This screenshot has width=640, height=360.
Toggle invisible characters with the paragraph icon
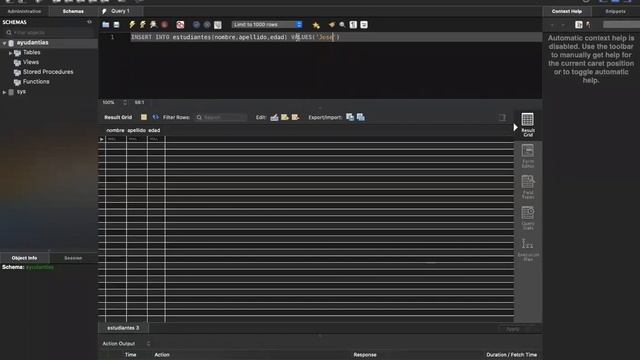pos(353,25)
